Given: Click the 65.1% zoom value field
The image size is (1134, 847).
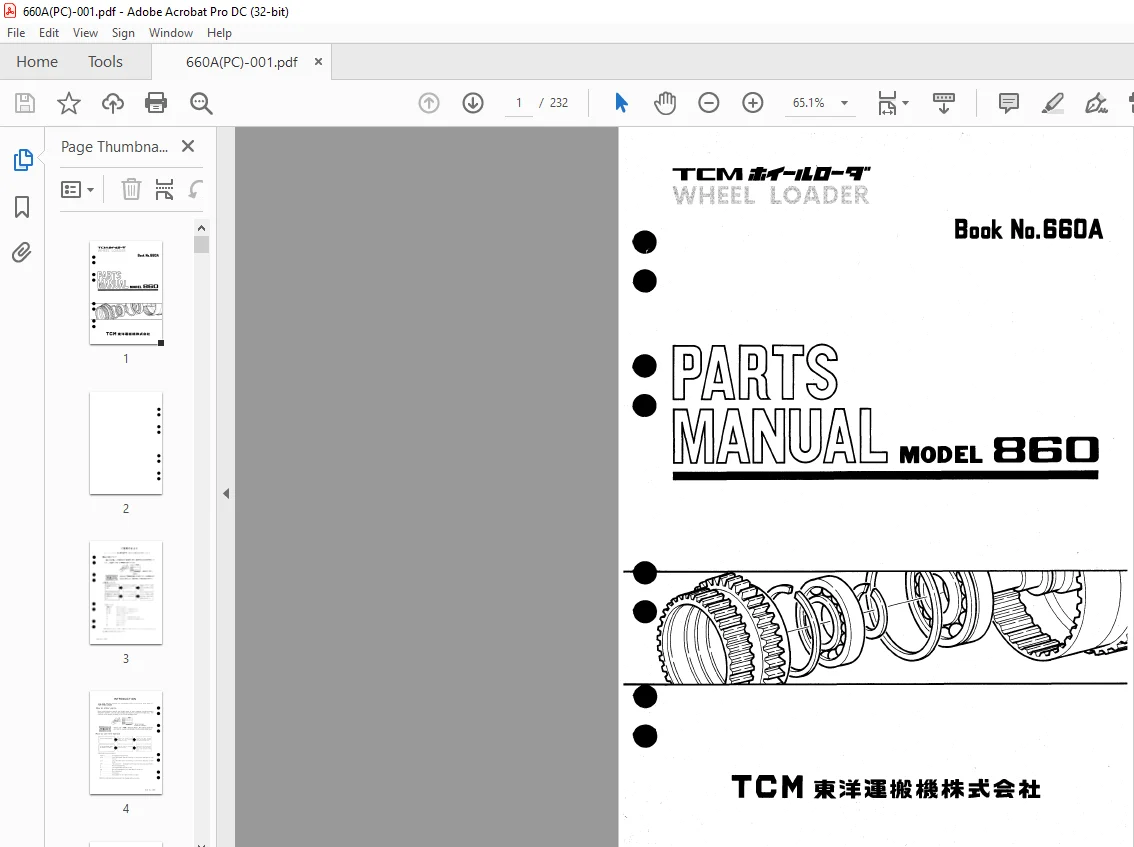Looking at the screenshot, I should (809, 103).
